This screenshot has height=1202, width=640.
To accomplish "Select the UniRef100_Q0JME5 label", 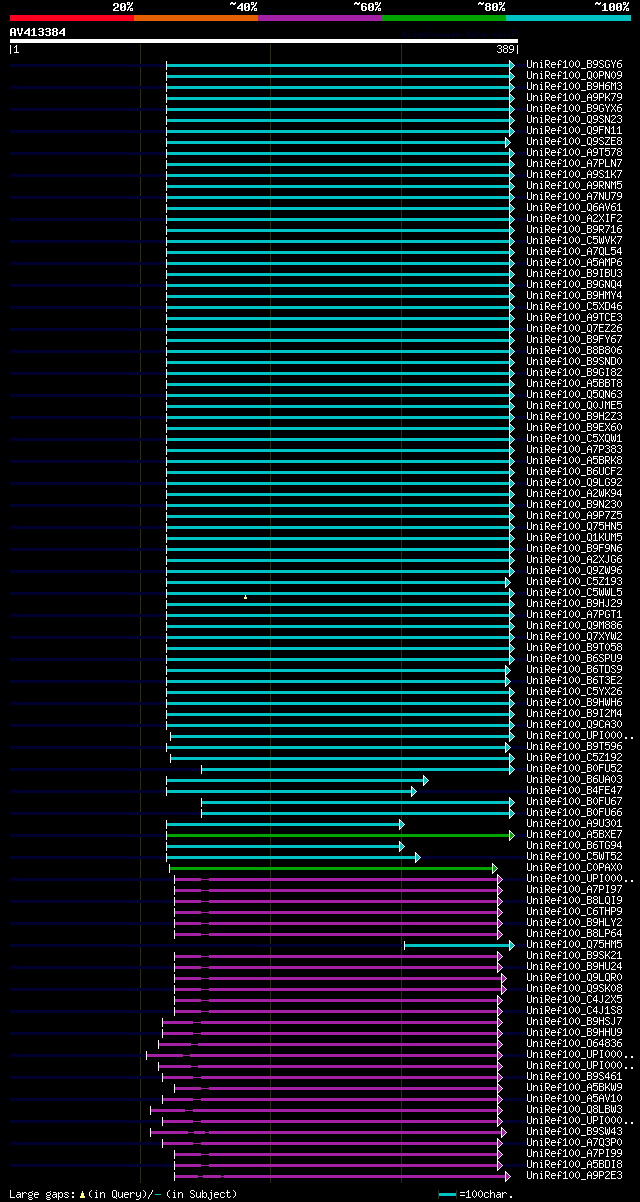I will pyautogui.click(x=574, y=405).
